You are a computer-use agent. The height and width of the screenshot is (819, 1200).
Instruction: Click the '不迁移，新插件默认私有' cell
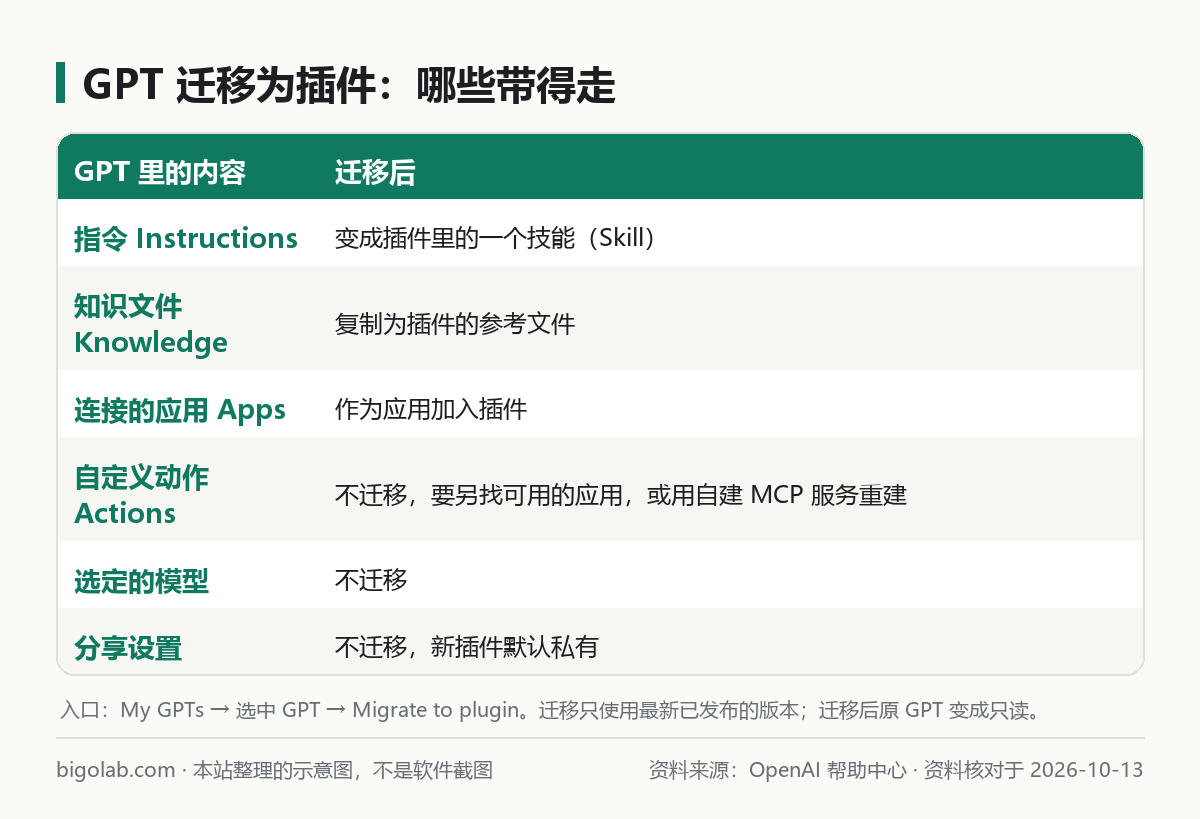click(466, 648)
